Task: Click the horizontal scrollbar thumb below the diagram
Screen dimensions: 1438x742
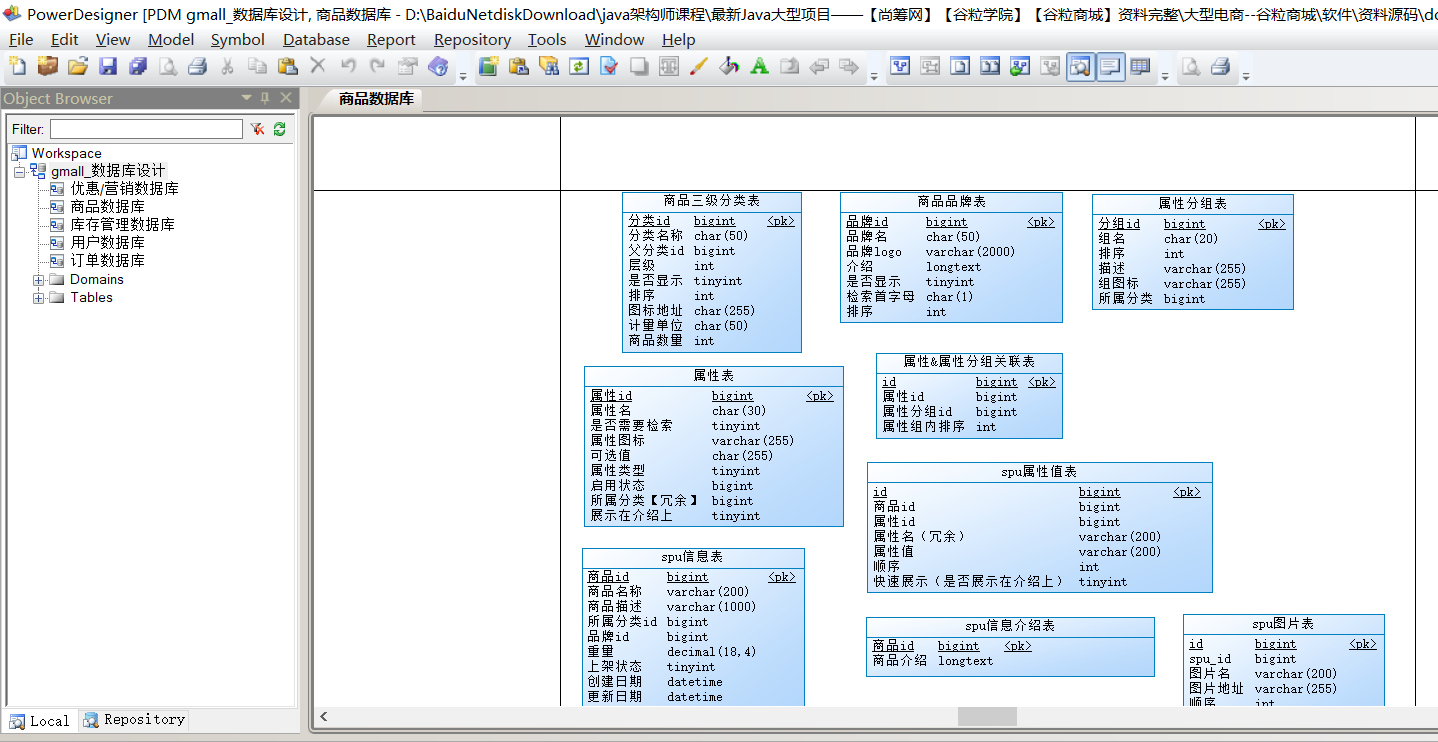Action: pyautogui.click(x=987, y=716)
